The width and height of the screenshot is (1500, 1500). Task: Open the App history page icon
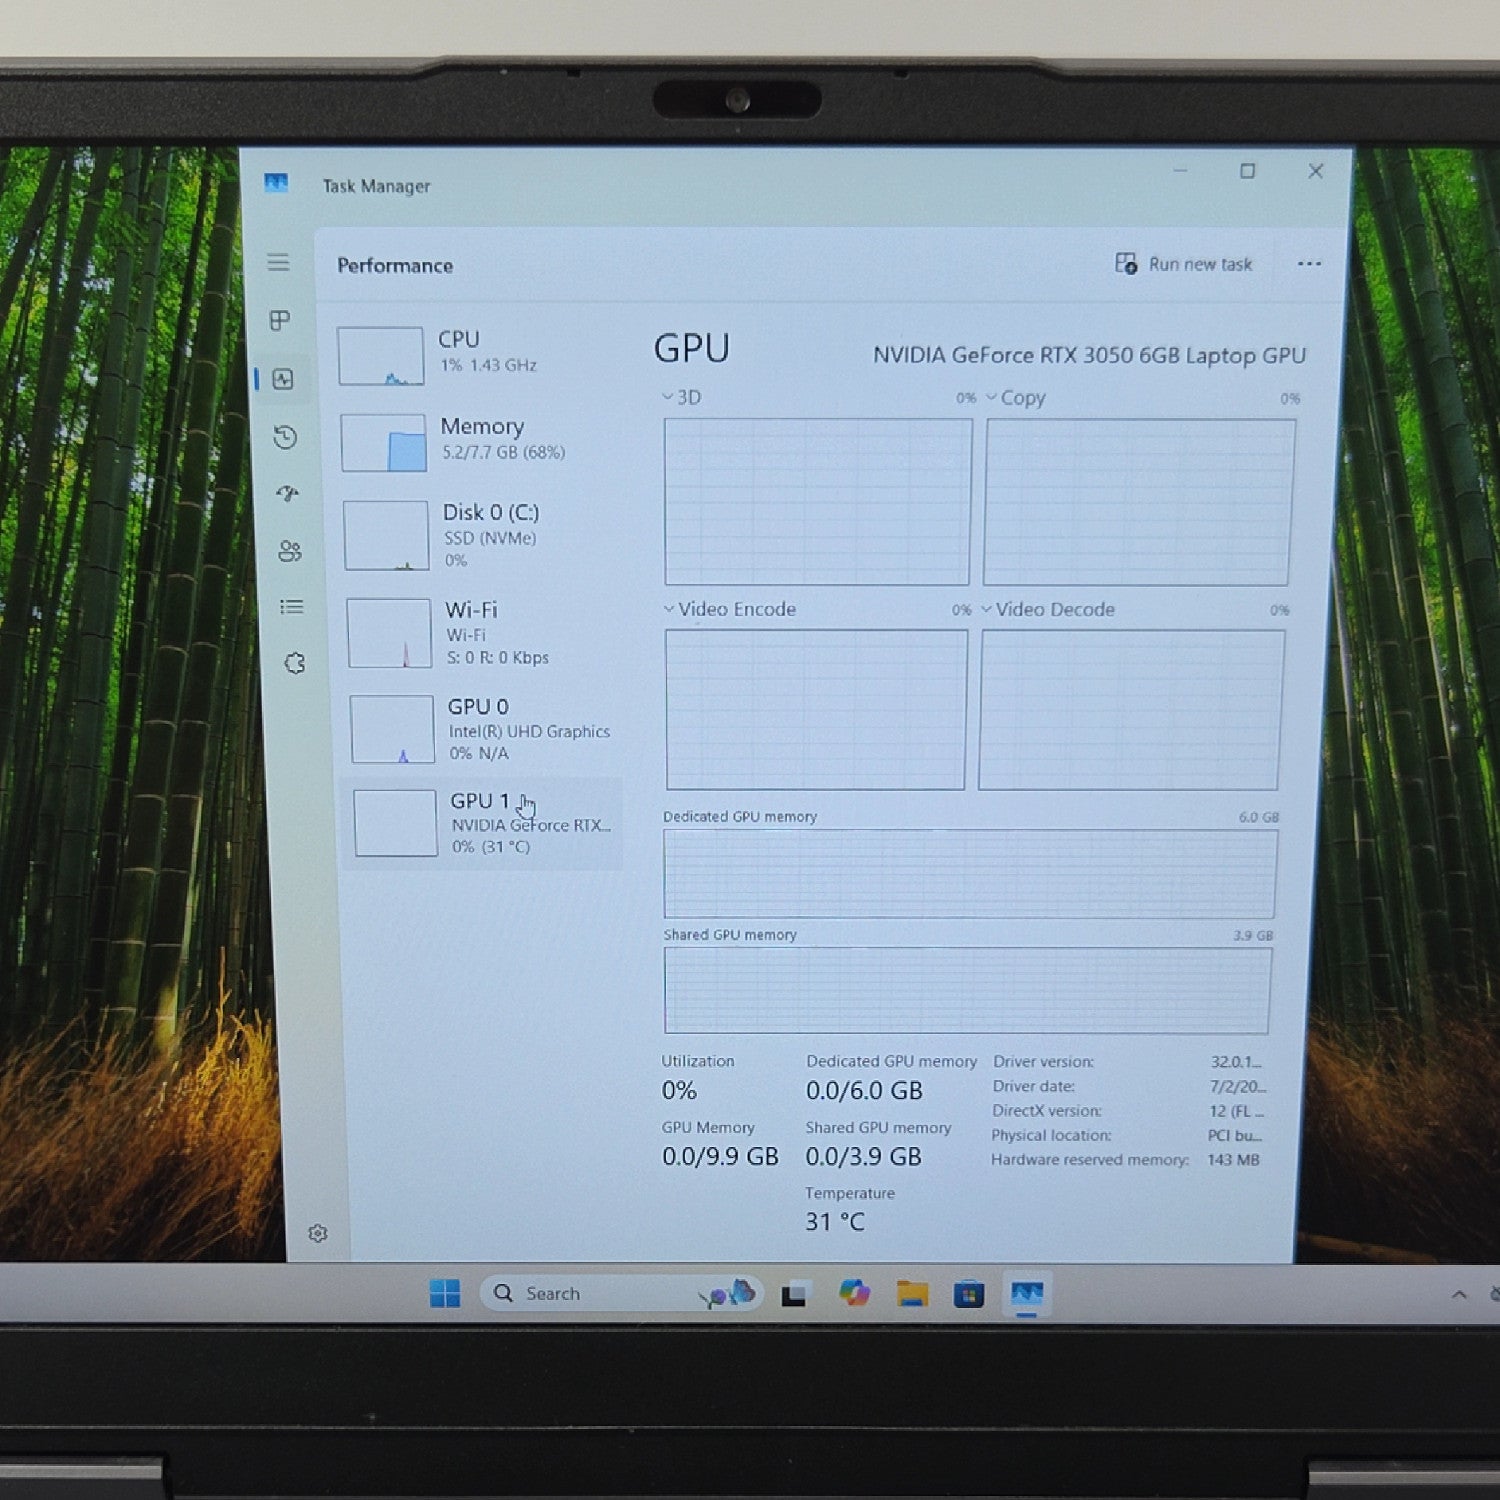click(285, 437)
